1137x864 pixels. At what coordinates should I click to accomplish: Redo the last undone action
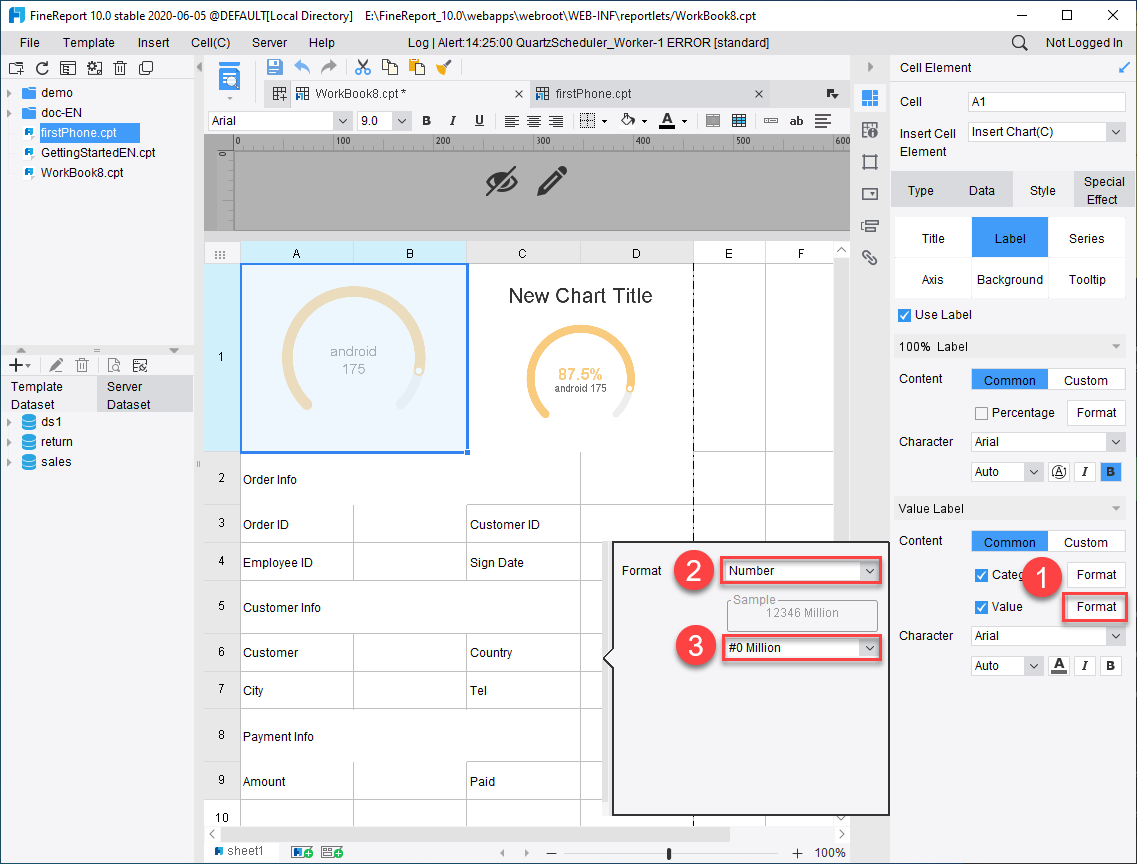click(329, 67)
